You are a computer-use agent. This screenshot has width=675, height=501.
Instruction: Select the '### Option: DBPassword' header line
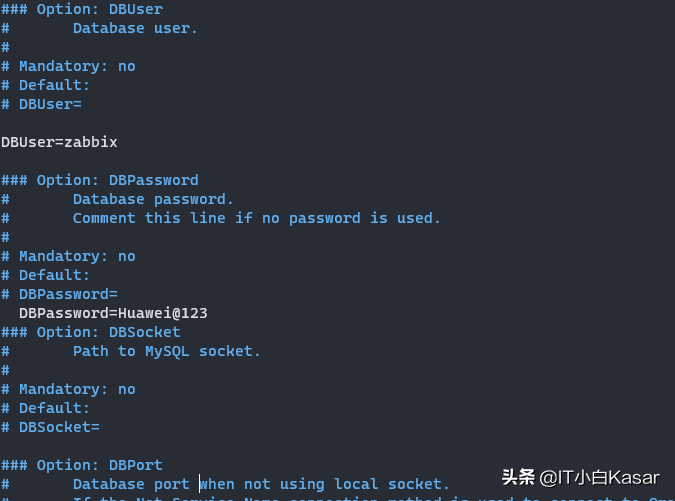[100, 180]
